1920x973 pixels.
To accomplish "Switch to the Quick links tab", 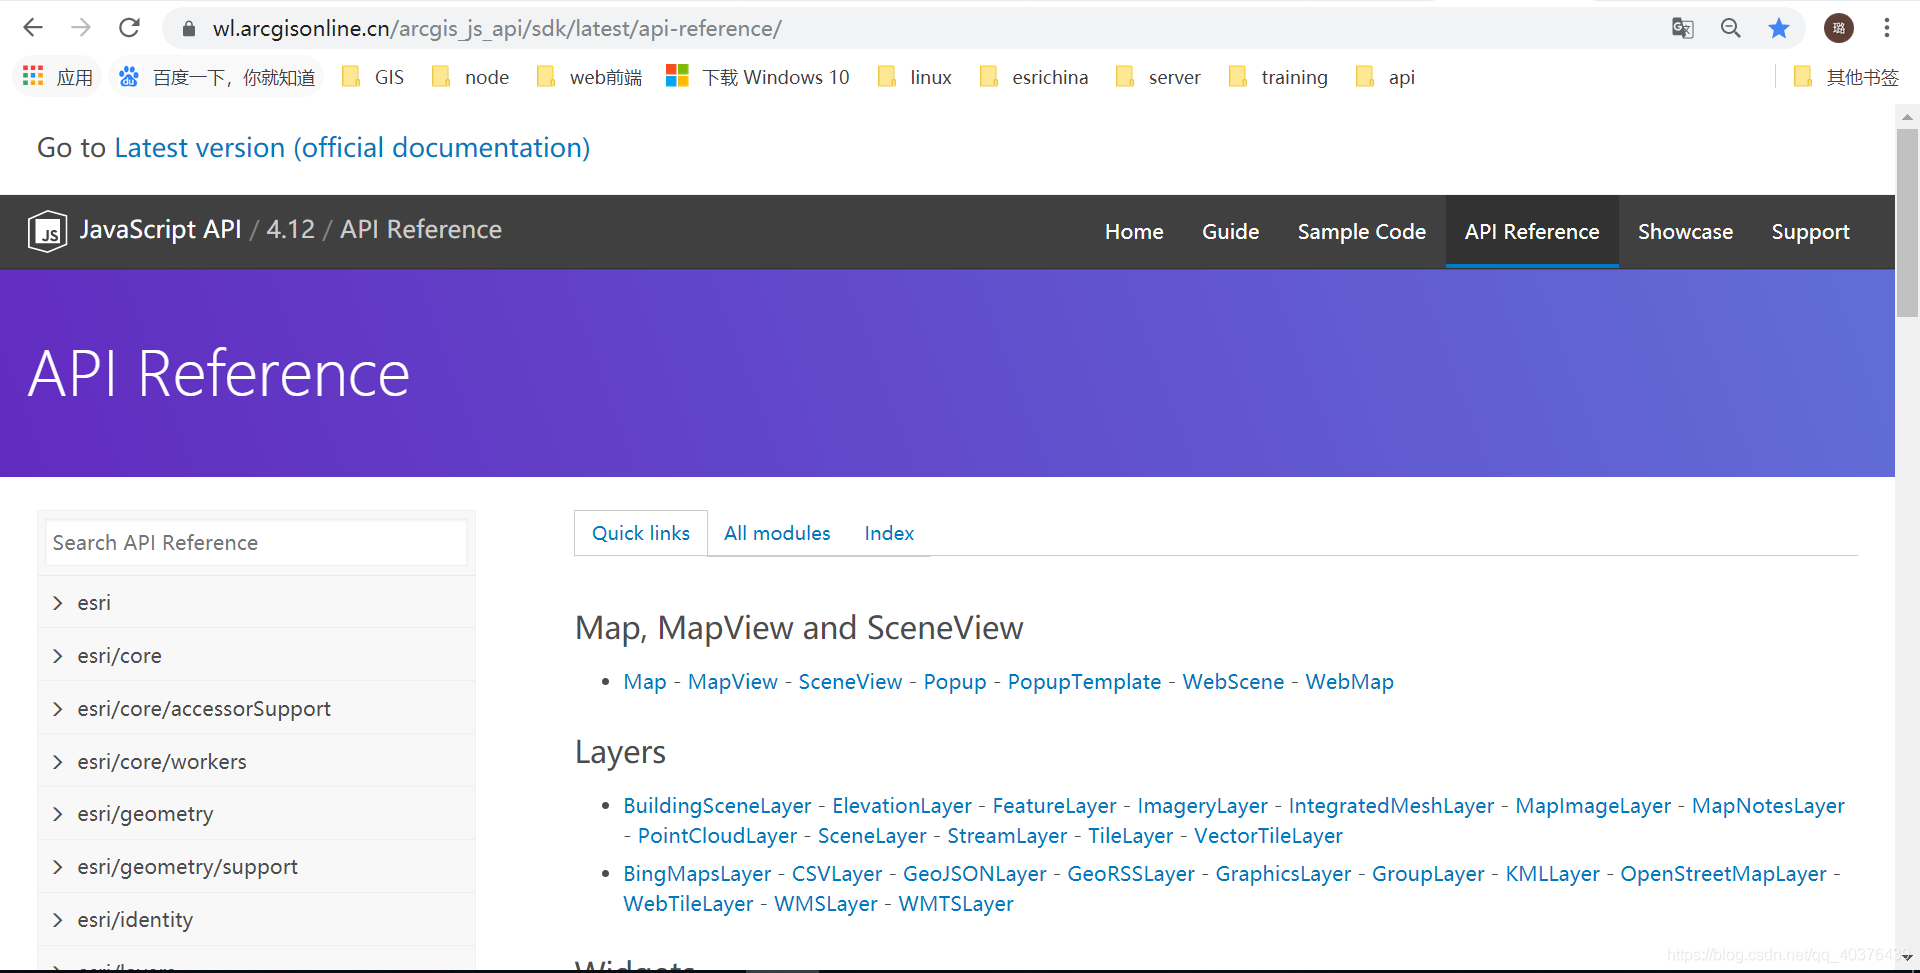I will click(641, 533).
